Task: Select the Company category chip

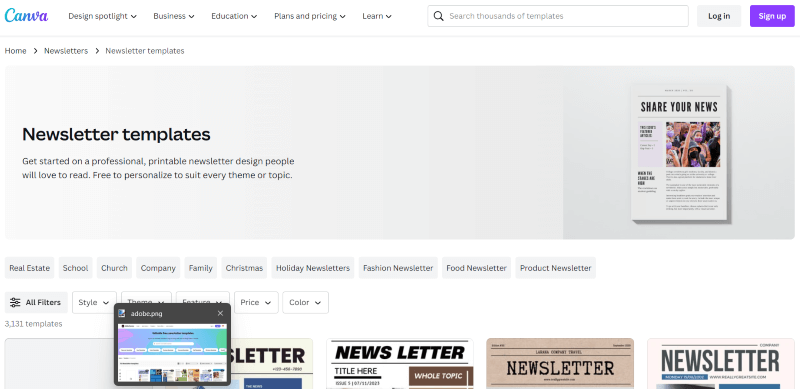Action: click(158, 268)
